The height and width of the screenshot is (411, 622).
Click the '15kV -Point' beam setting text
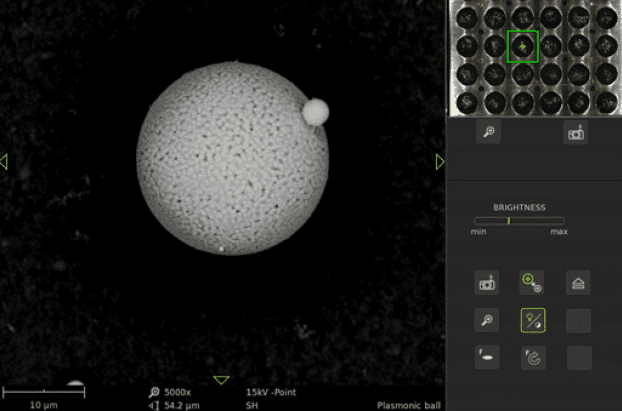pos(271,392)
